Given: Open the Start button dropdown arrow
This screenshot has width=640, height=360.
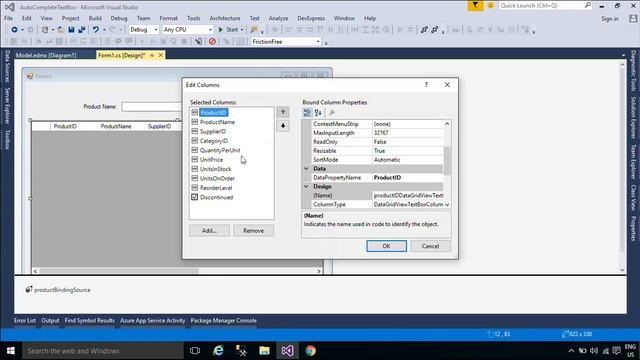Looking at the screenshot, I should [242, 30].
